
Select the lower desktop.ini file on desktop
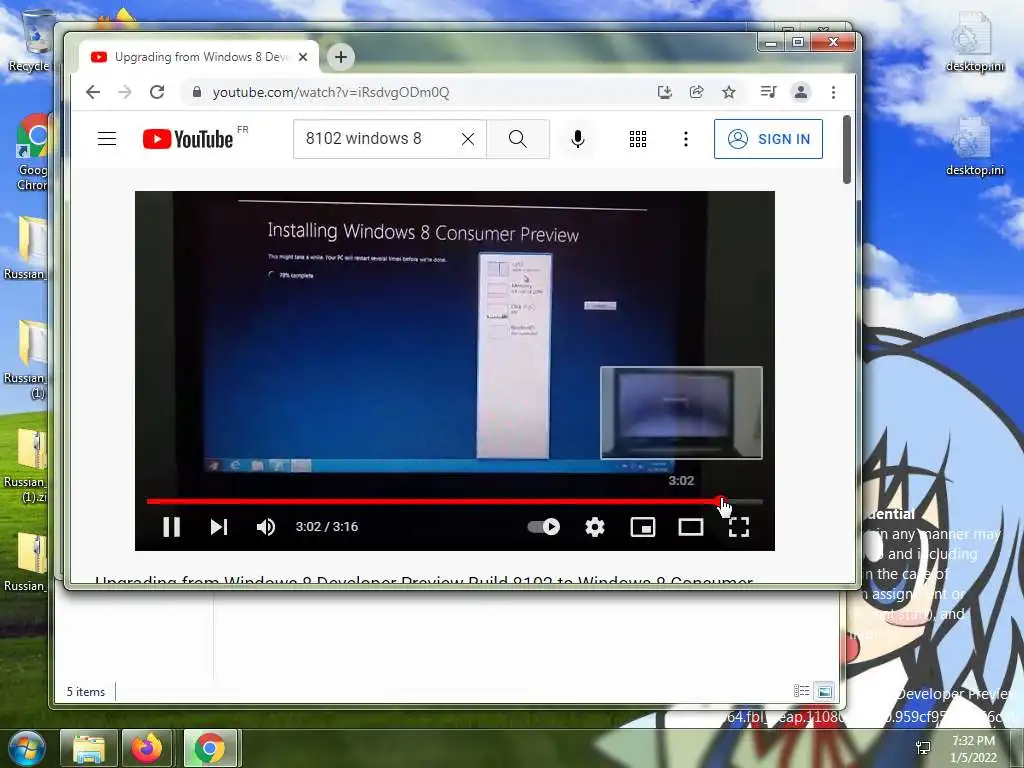tap(974, 146)
